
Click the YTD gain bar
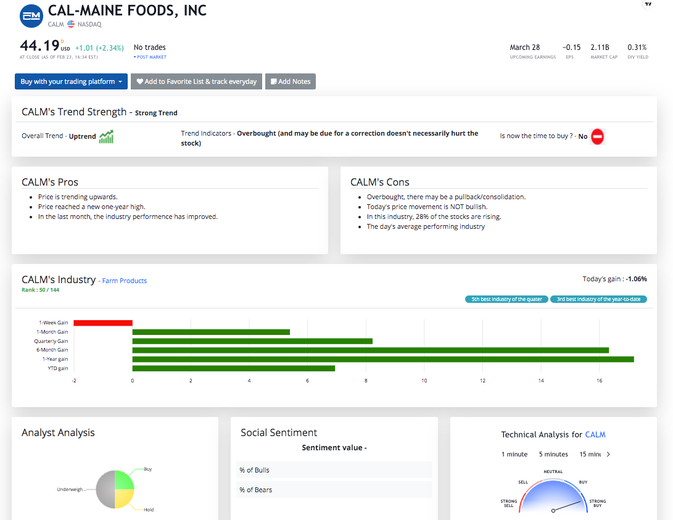[x=234, y=368]
